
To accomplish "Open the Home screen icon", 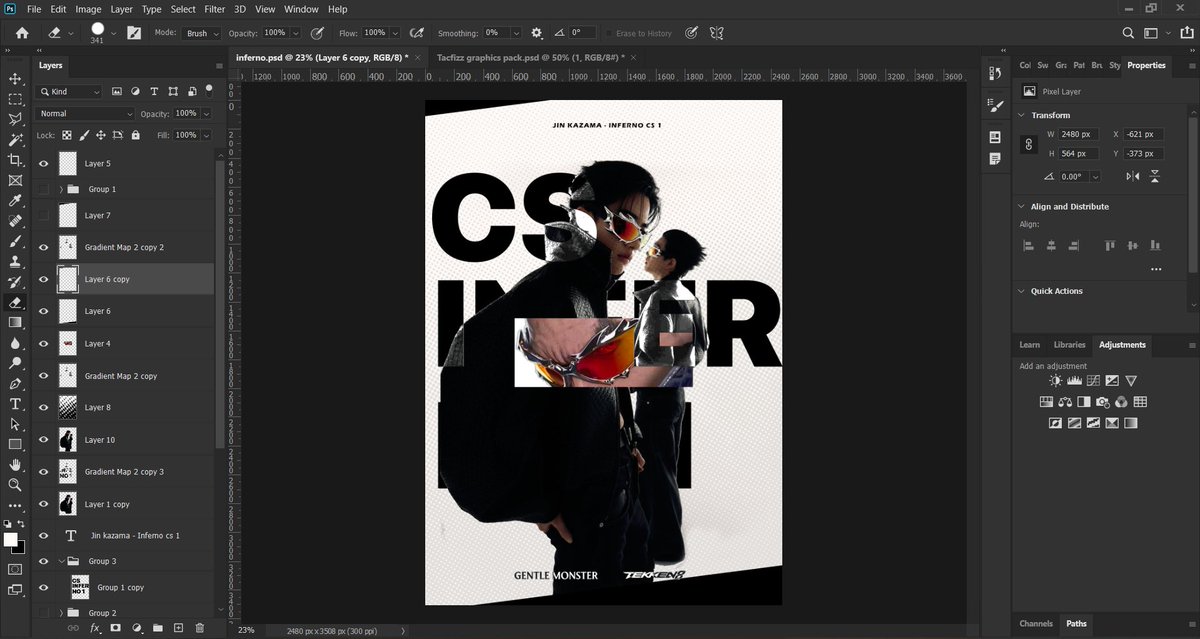I will click(x=22, y=33).
